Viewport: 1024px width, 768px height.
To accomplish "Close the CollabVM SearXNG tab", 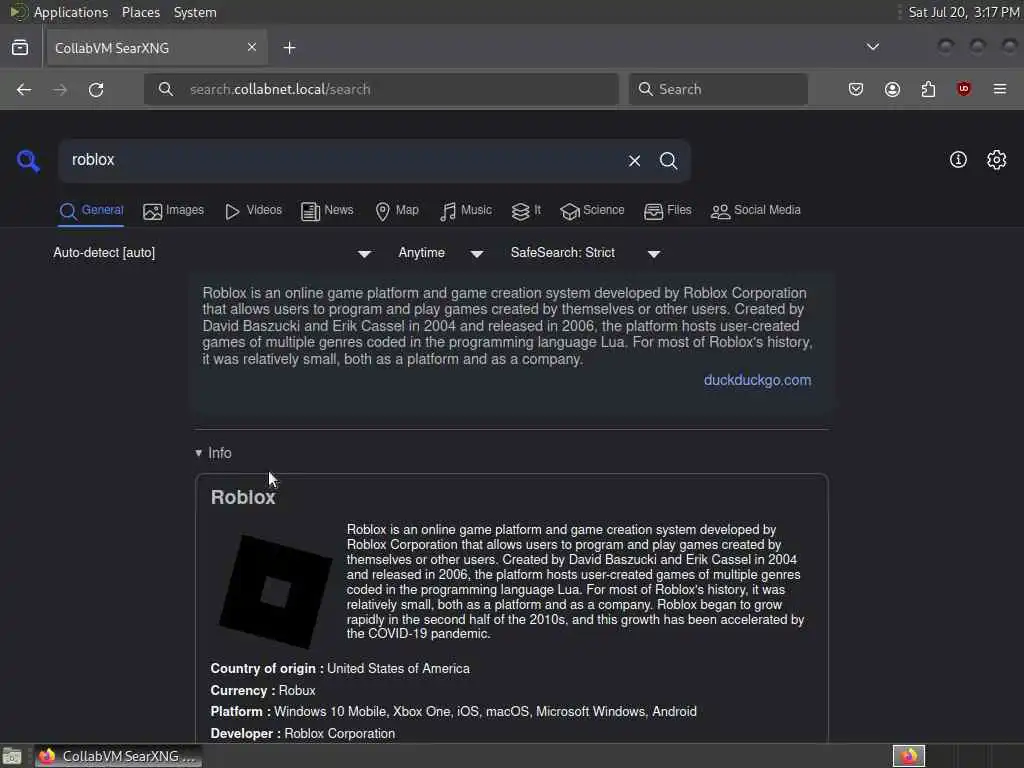I will (x=252, y=47).
